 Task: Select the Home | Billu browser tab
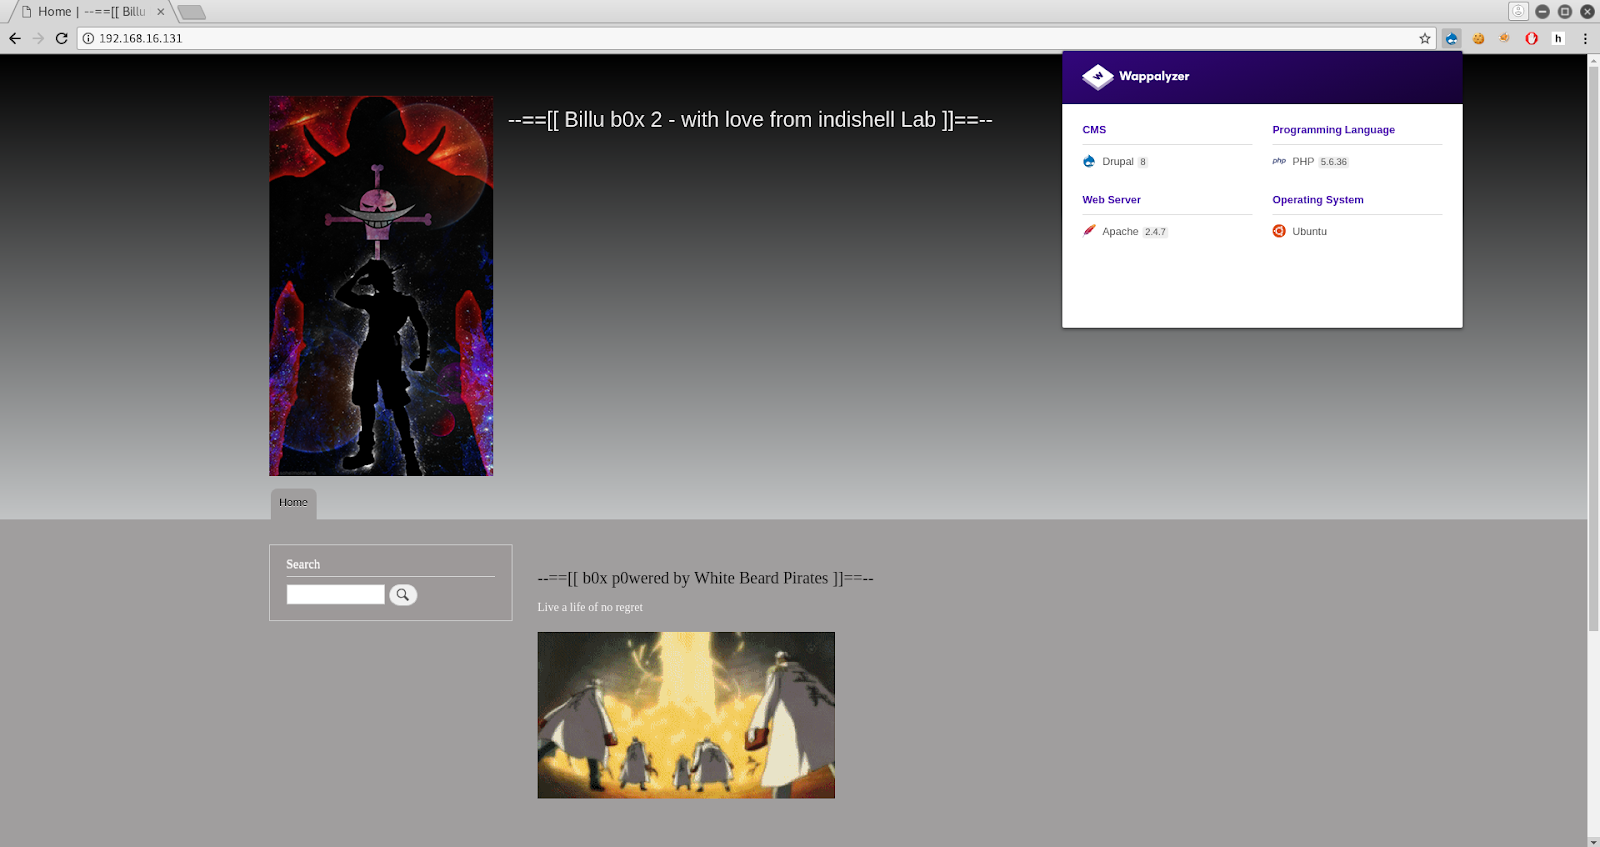[90, 12]
